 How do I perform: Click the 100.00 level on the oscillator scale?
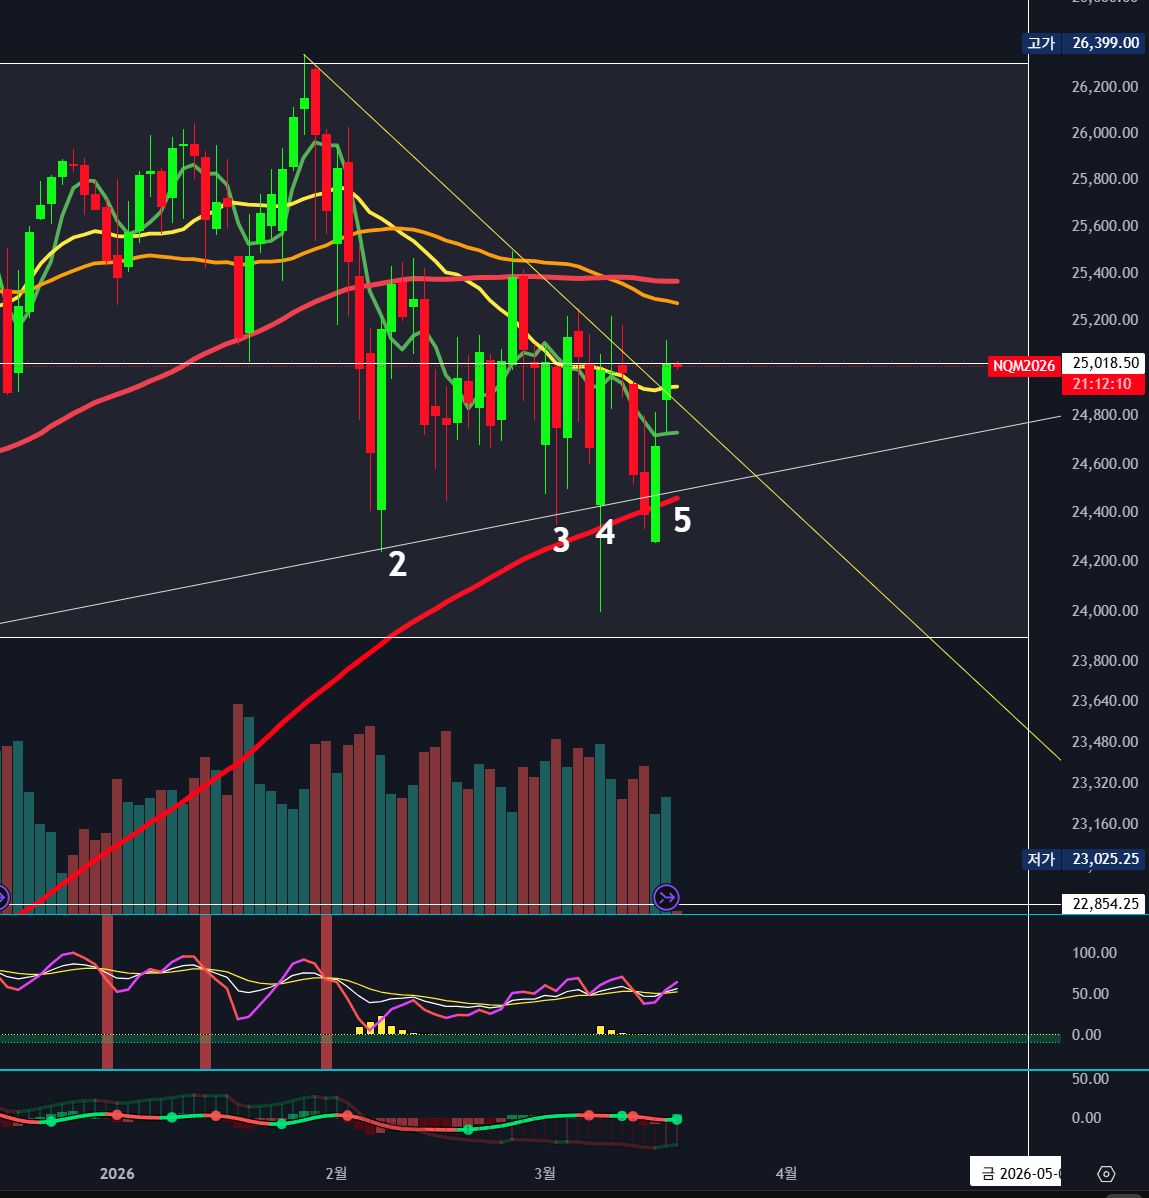click(x=1094, y=953)
